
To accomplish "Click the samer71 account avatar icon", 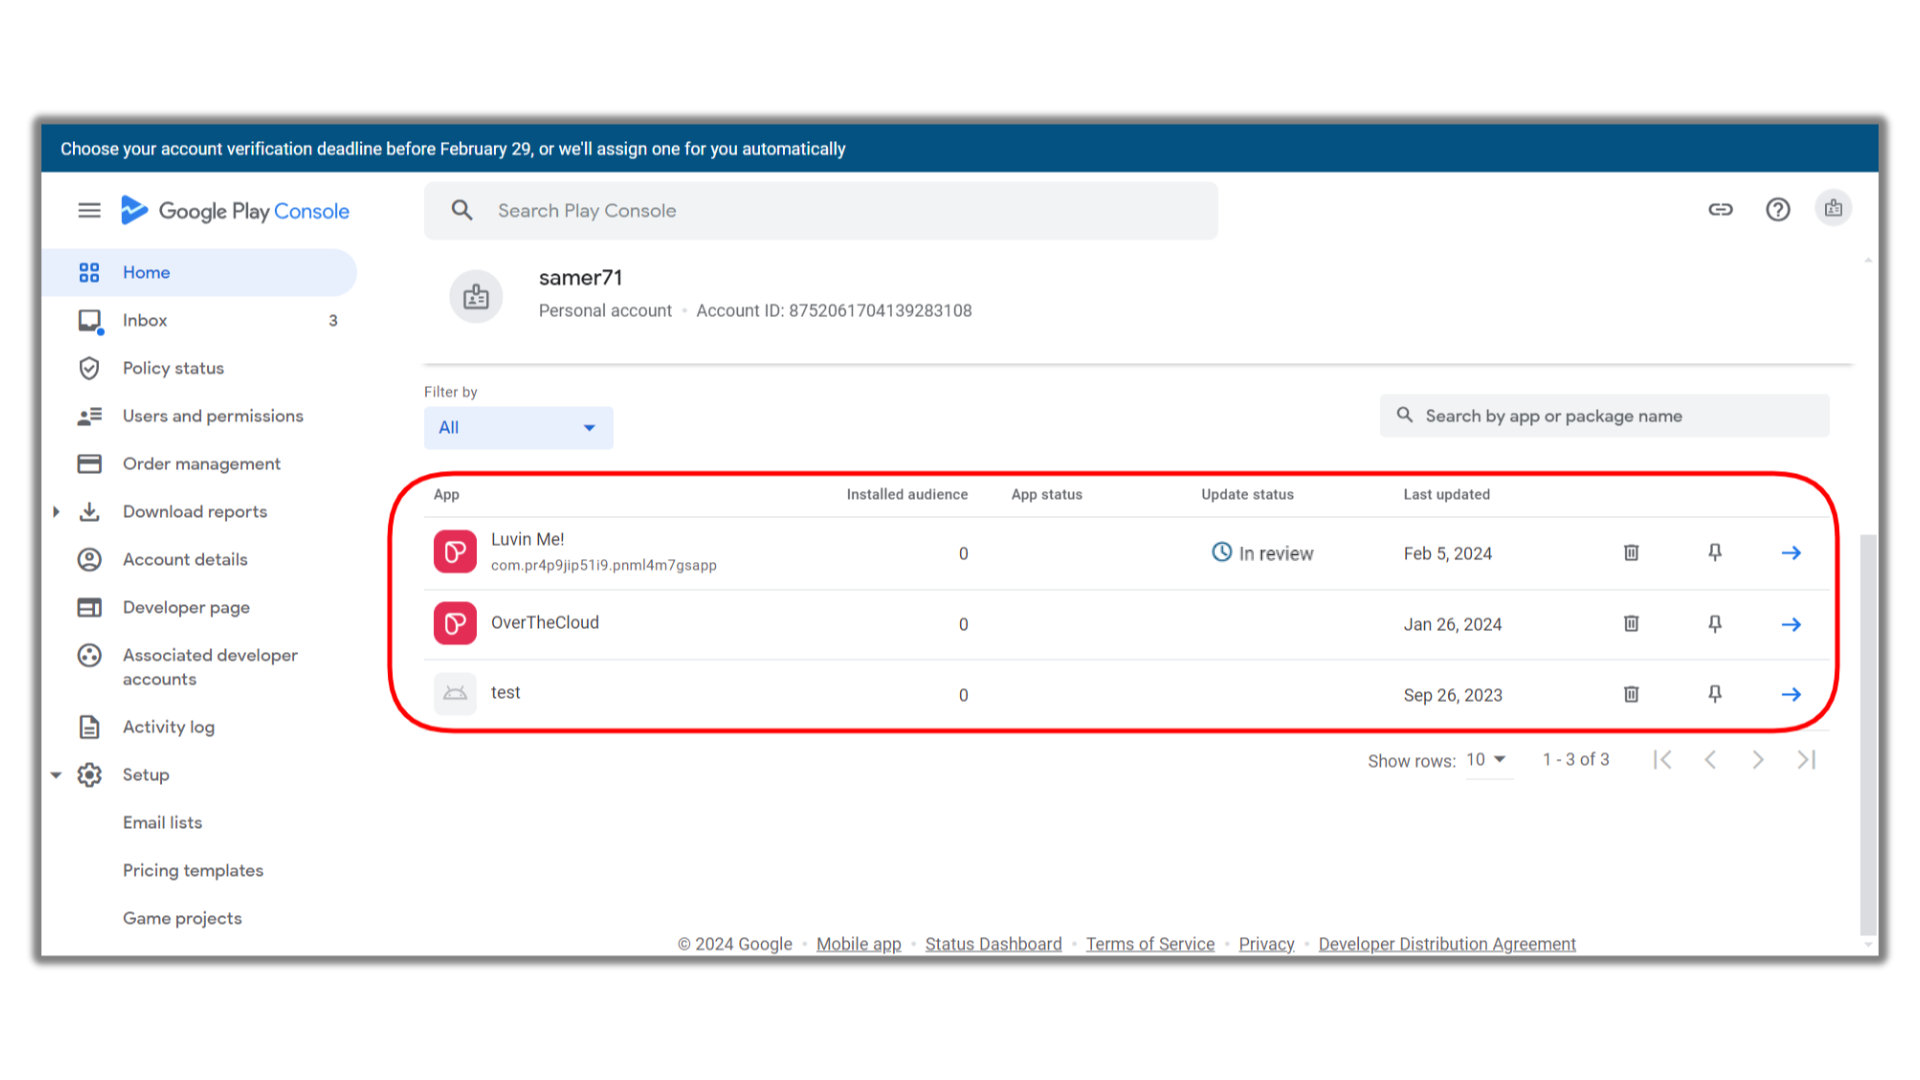I will tap(476, 296).
